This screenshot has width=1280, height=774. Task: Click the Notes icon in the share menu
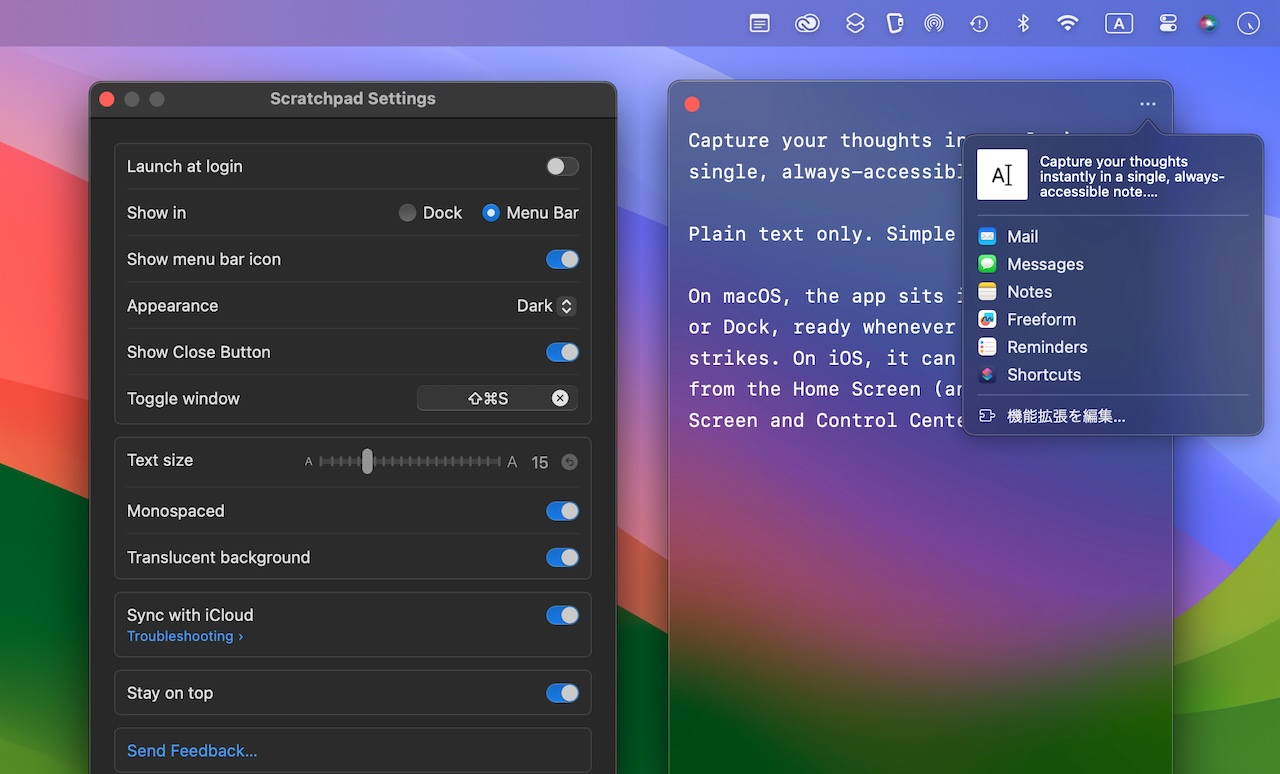pos(987,292)
